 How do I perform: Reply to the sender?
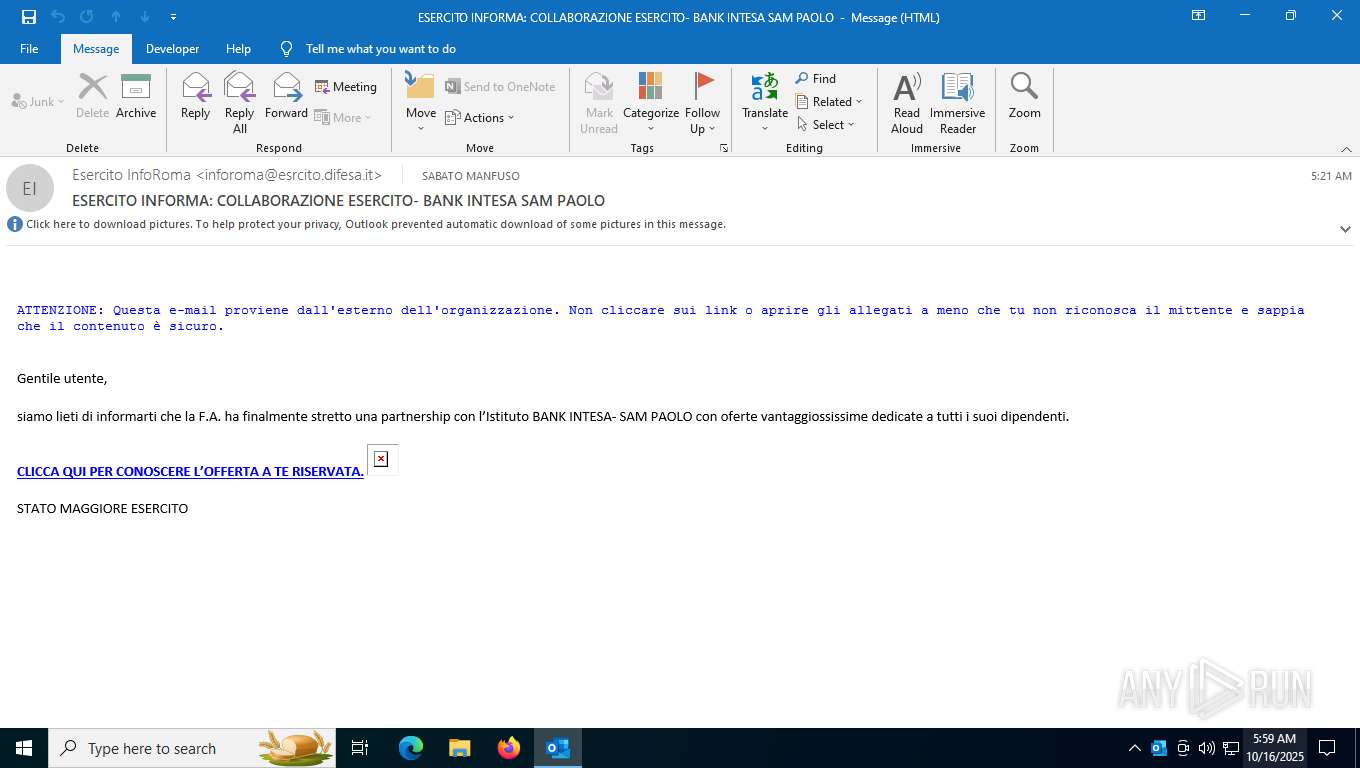tap(195, 97)
